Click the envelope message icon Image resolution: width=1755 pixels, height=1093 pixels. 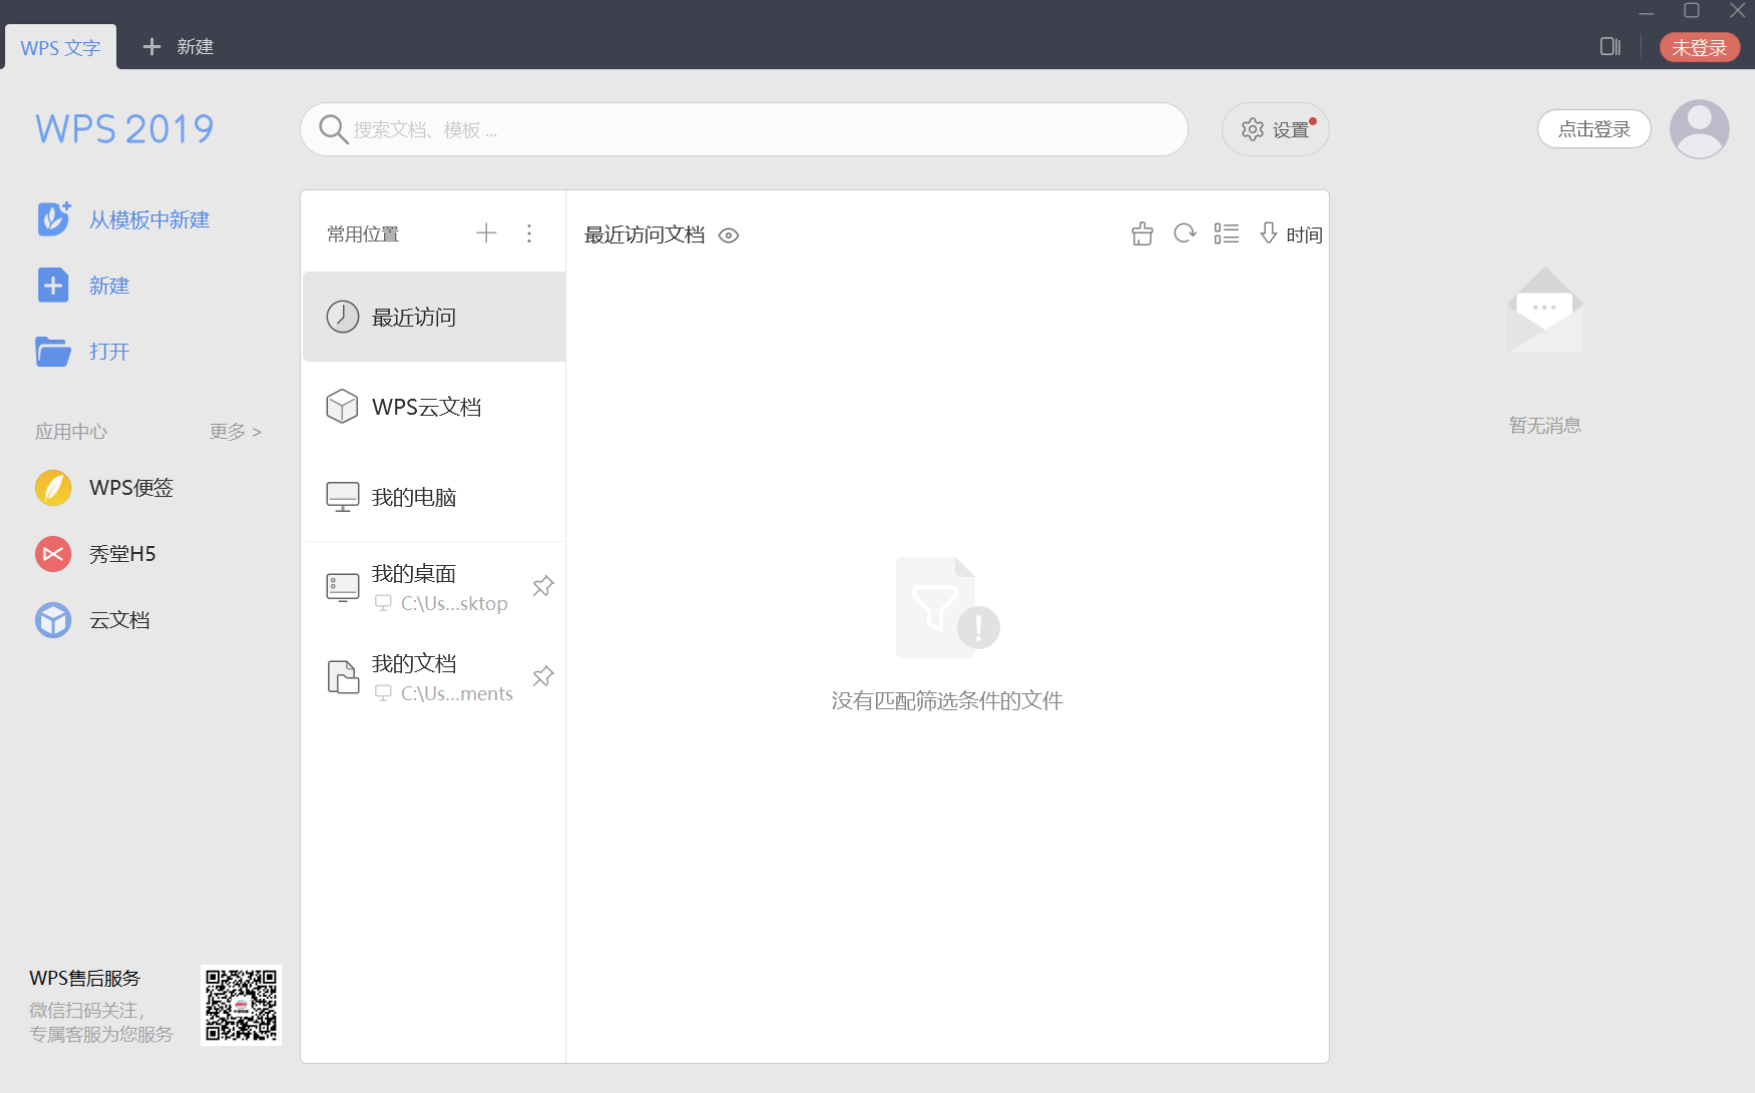[1545, 310]
